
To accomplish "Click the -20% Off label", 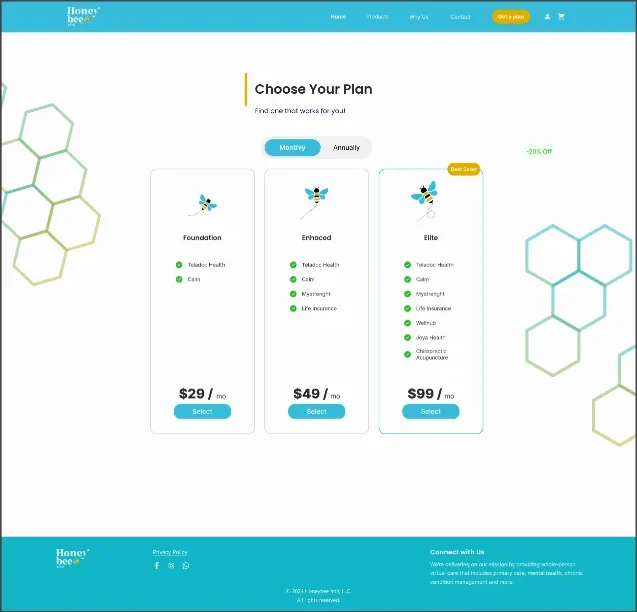I will click(539, 152).
